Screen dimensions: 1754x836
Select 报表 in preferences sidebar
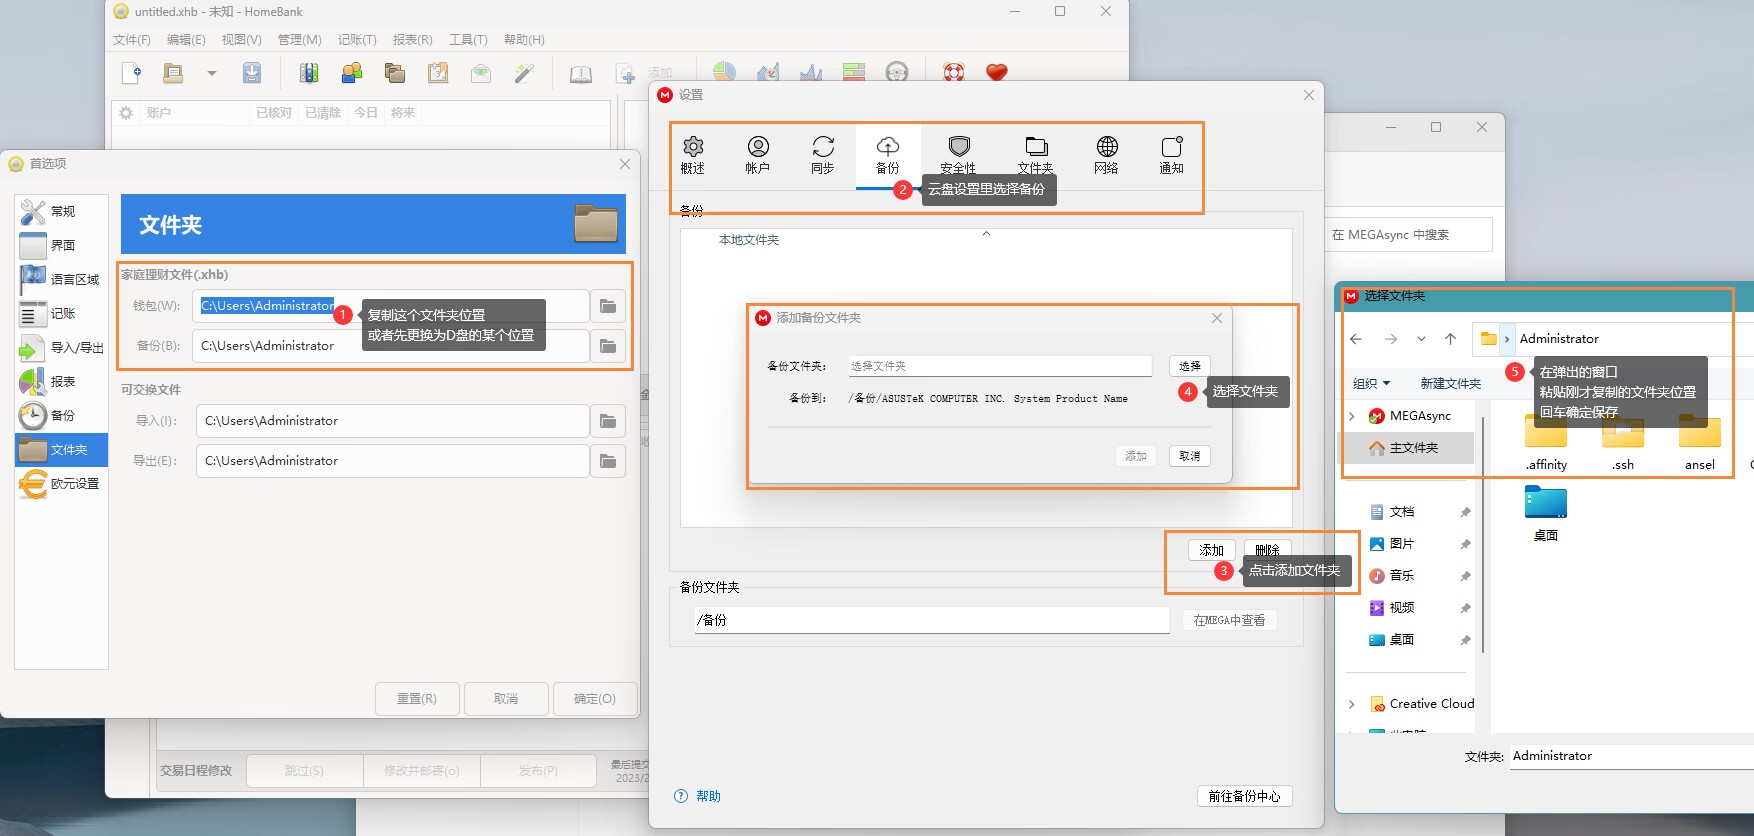coord(62,381)
